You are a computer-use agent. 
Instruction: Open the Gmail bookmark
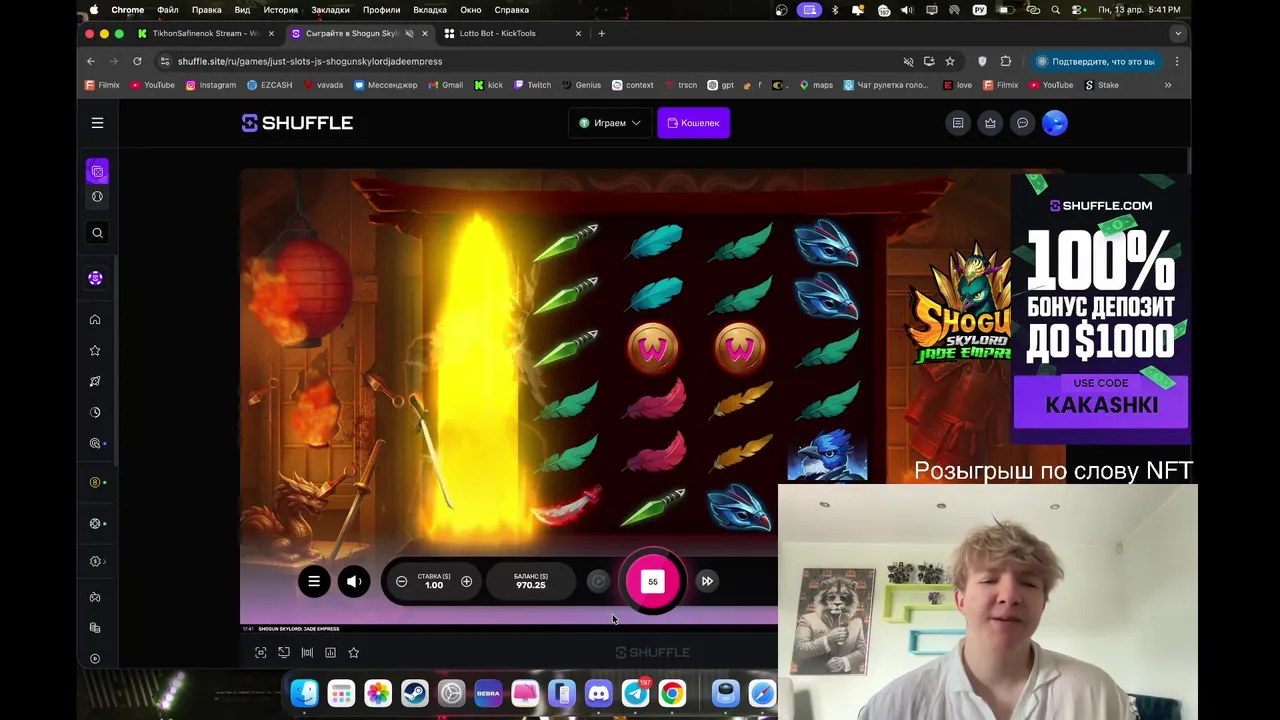click(x=446, y=85)
